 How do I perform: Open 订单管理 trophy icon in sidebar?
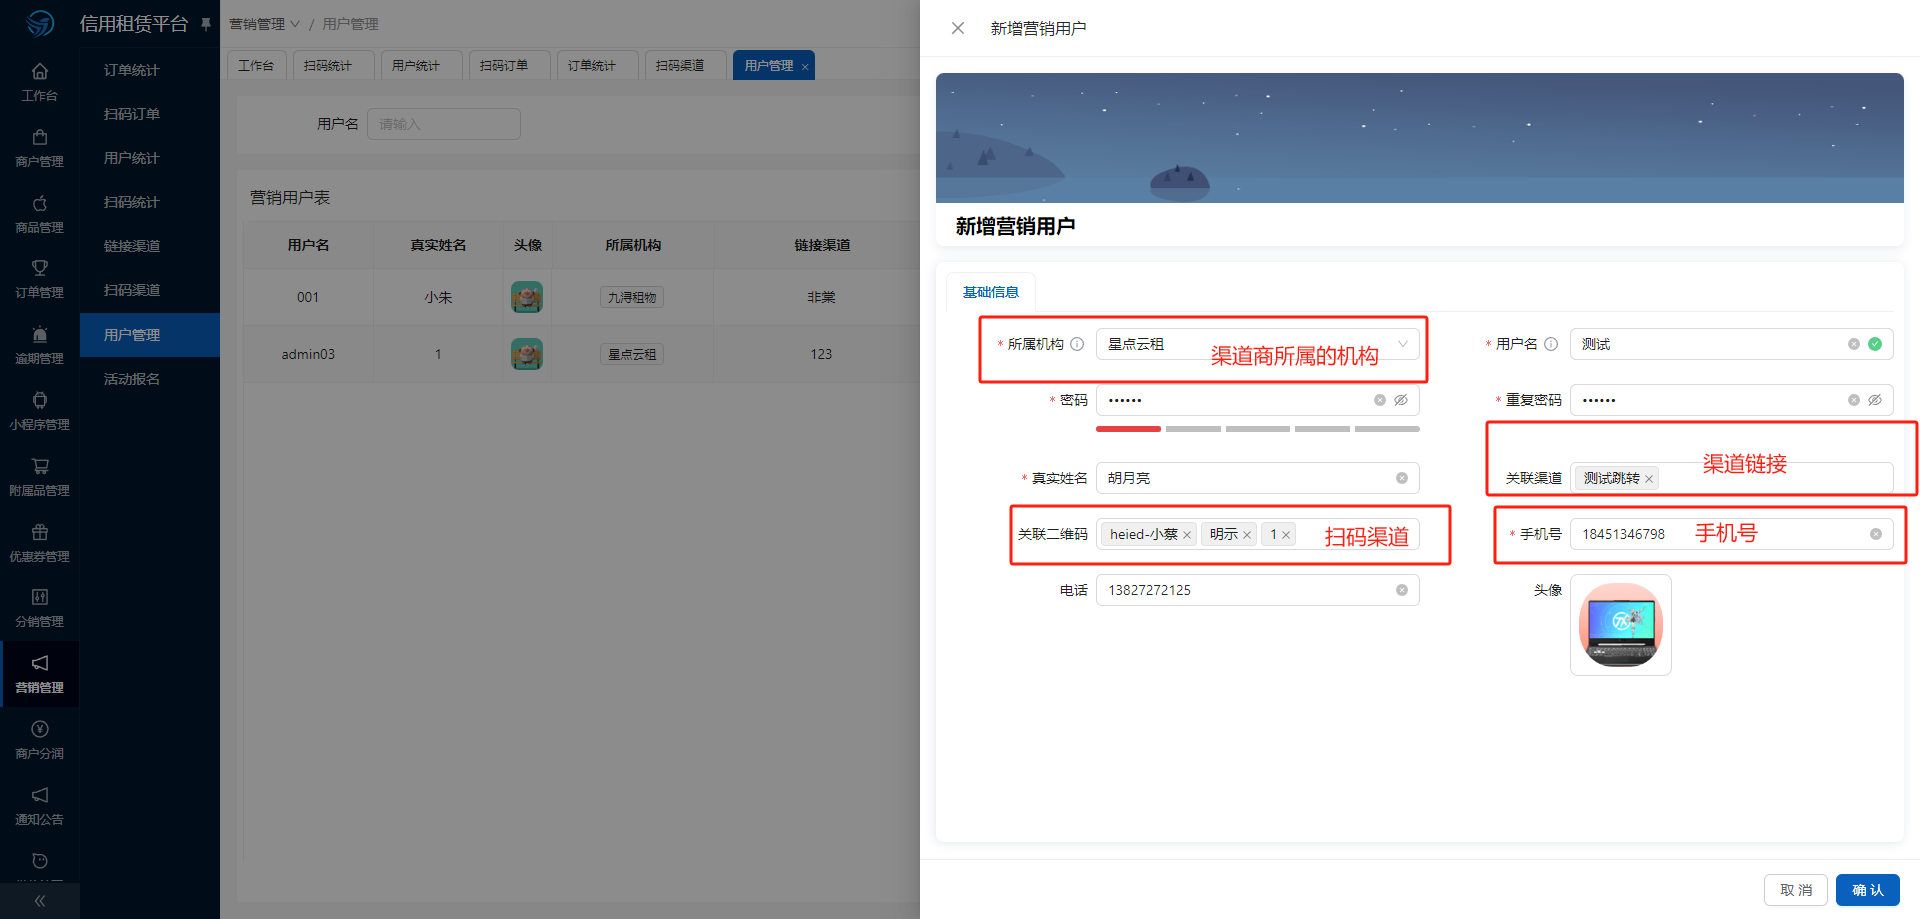pos(39,268)
